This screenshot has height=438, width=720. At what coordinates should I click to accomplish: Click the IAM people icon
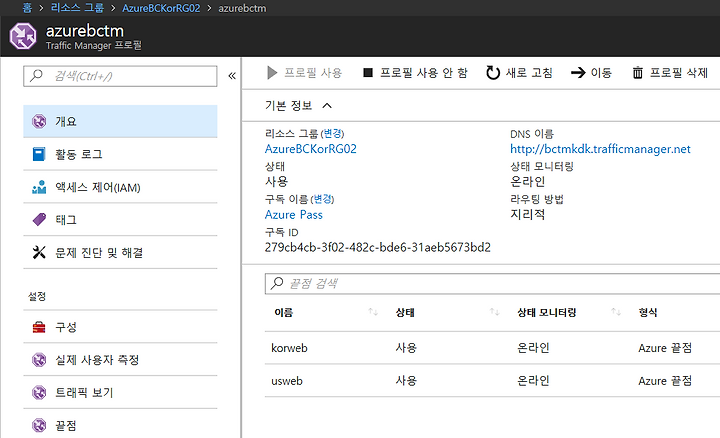coord(39,187)
